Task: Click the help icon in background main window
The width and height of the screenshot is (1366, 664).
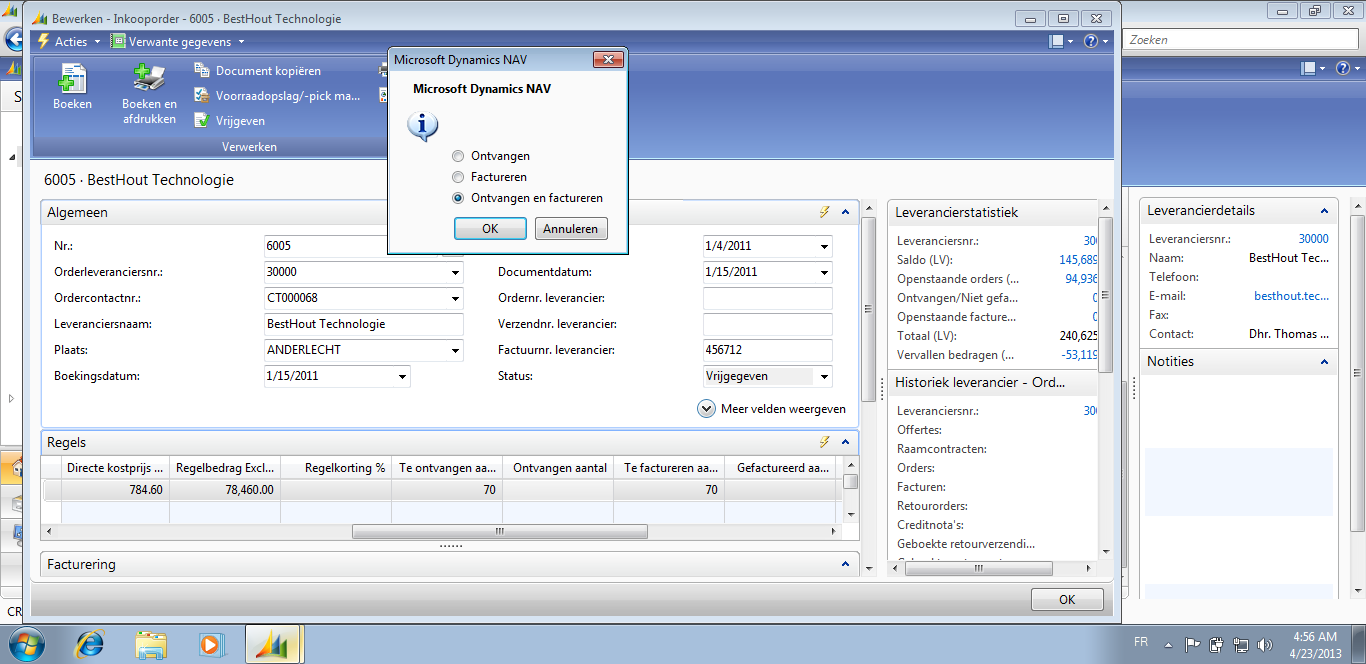Action: (1343, 68)
